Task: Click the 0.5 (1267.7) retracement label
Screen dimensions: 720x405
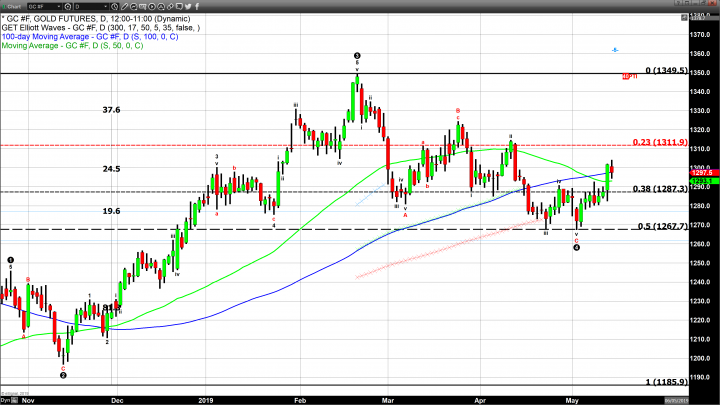Action: click(x=660, y=226)
